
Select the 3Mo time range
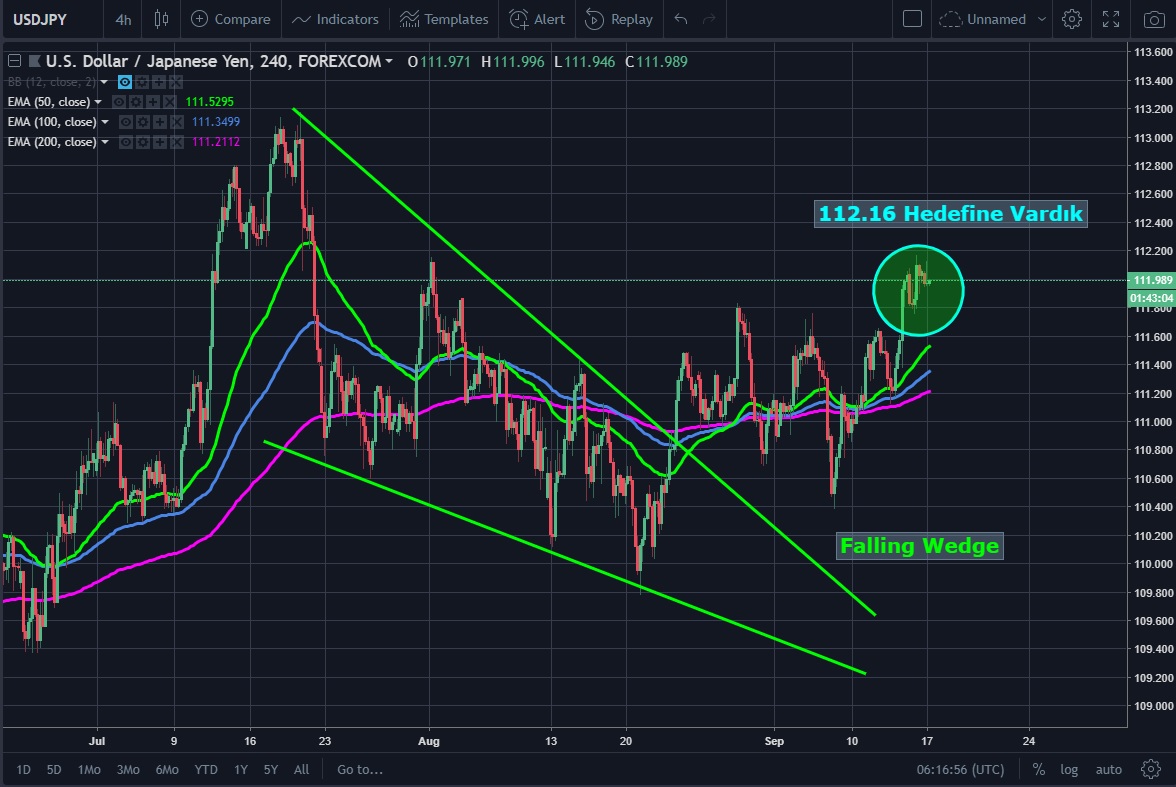point(127,769)
